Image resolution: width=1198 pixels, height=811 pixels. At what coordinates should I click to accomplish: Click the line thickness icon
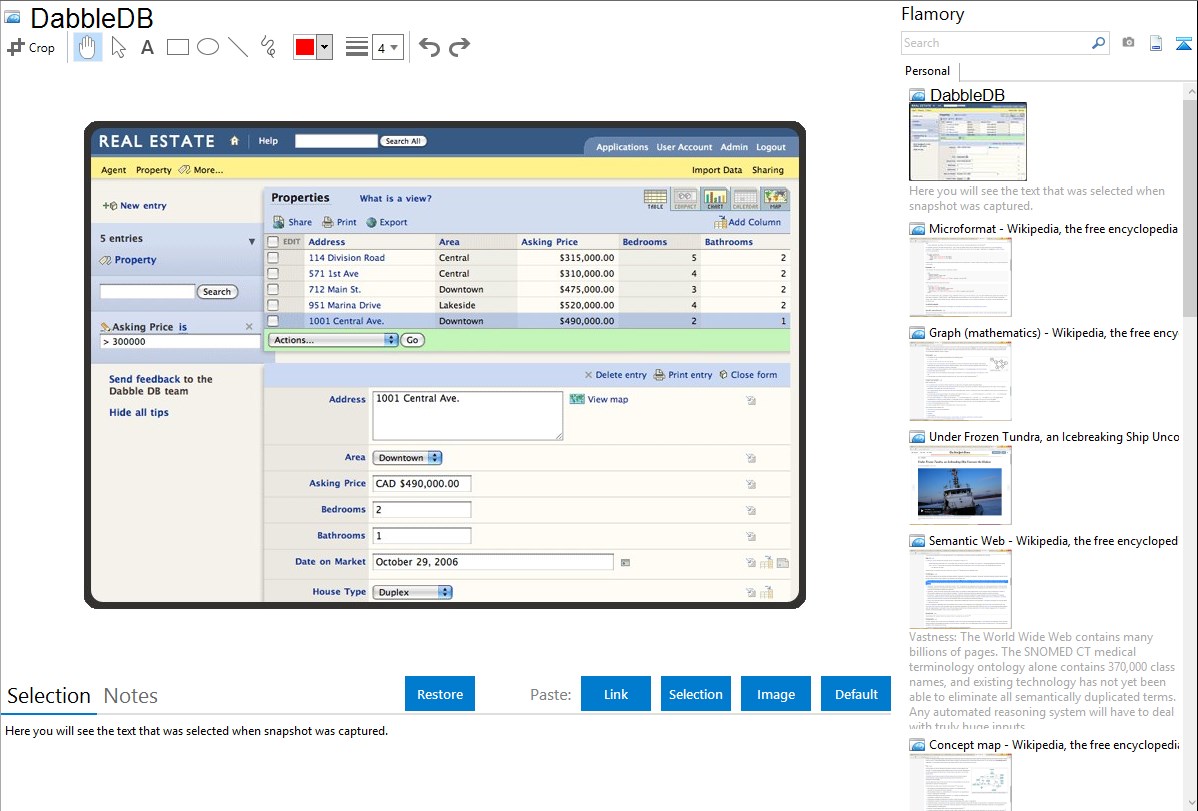click(x=357, y=47)
